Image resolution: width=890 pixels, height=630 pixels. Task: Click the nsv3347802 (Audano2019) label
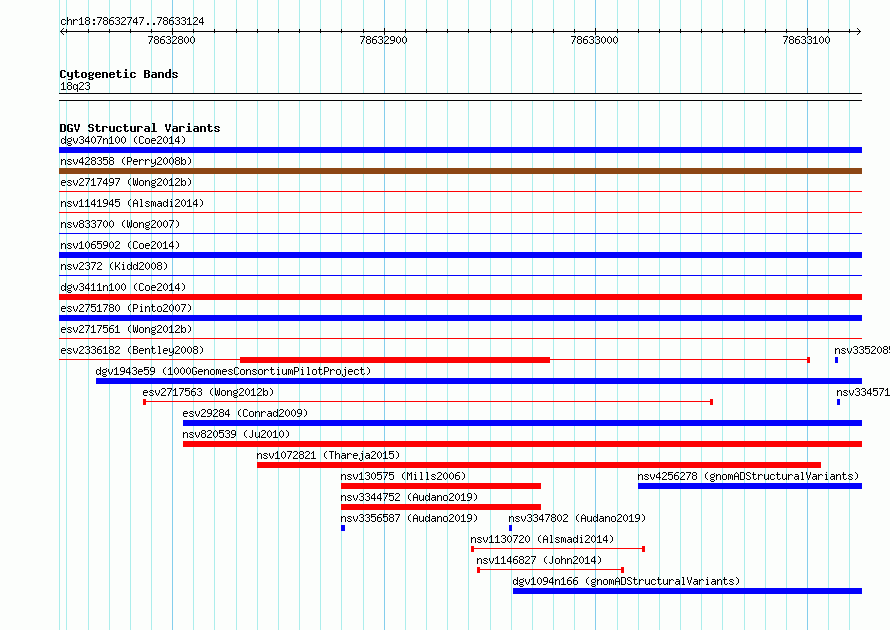coord(577,518)
